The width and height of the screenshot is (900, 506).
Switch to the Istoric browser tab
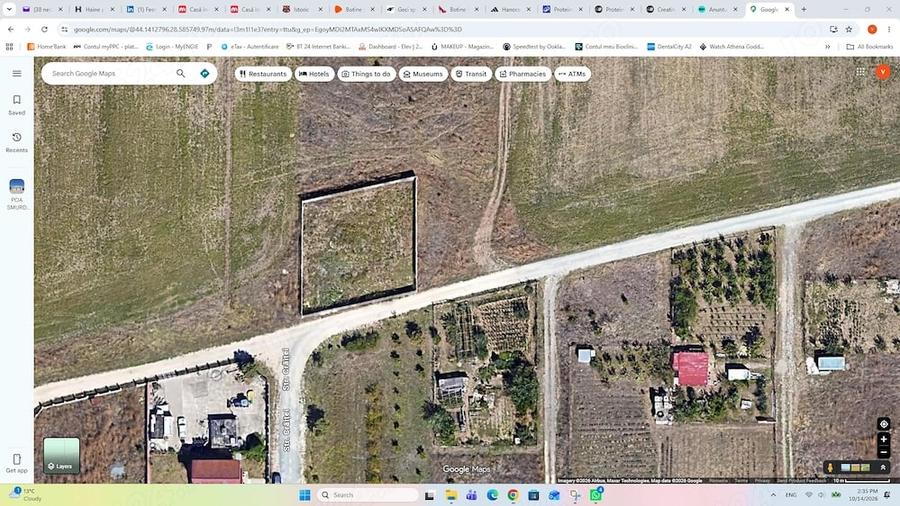coord(302,9)
